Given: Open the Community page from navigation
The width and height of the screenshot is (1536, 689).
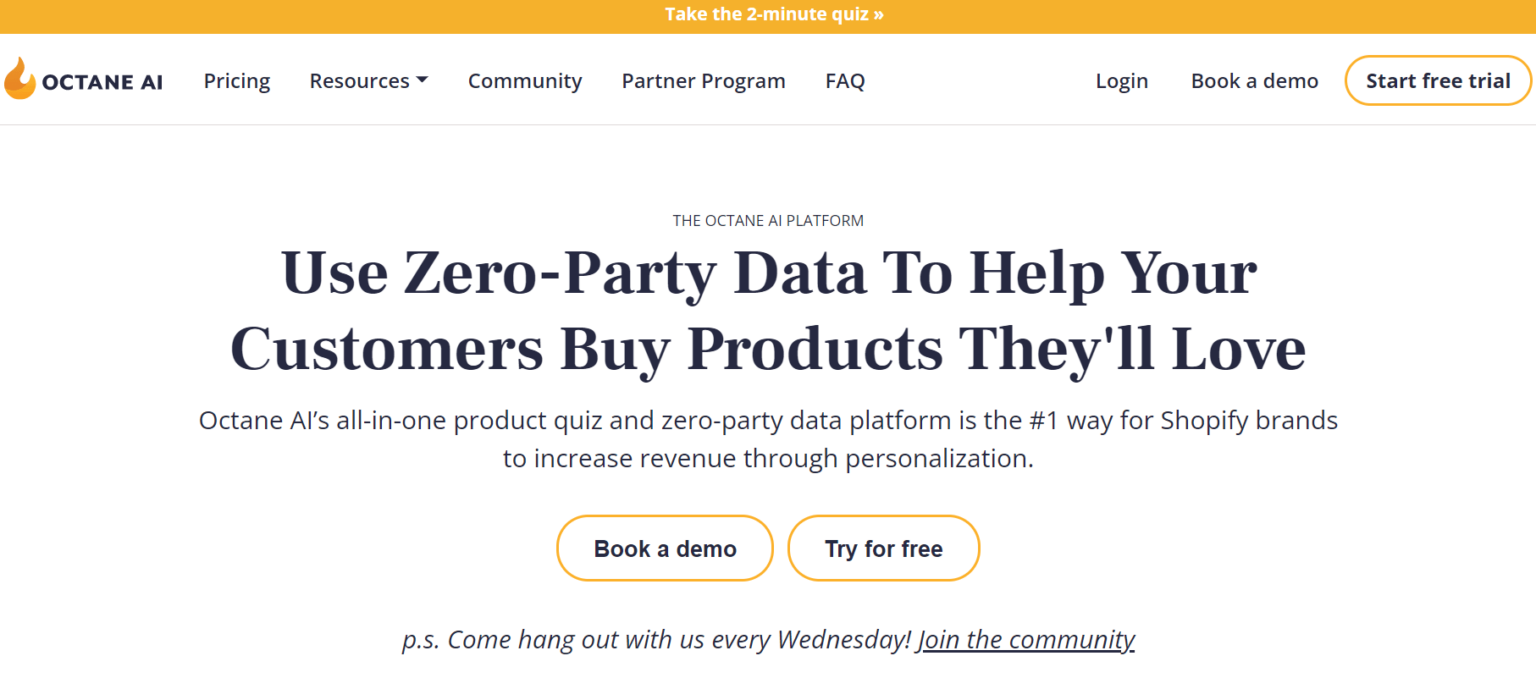Looking at the screenshot, I should tap(525, 80).
